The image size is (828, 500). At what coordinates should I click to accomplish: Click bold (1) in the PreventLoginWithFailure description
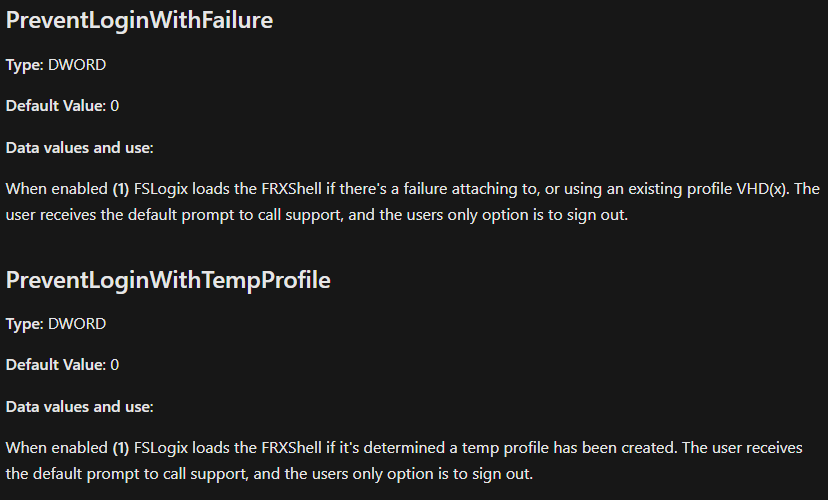[120, 189]
